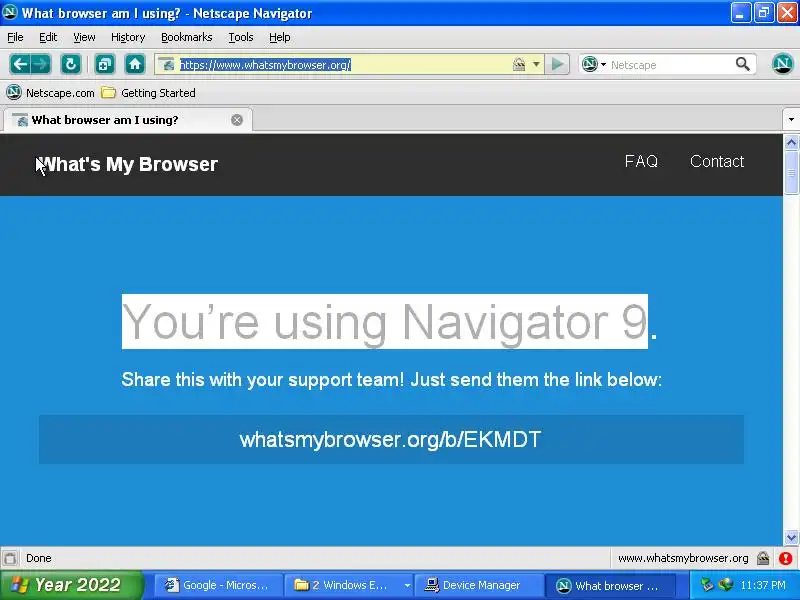
Task: Open the Help menu
Action: click(x=280, y=37)
